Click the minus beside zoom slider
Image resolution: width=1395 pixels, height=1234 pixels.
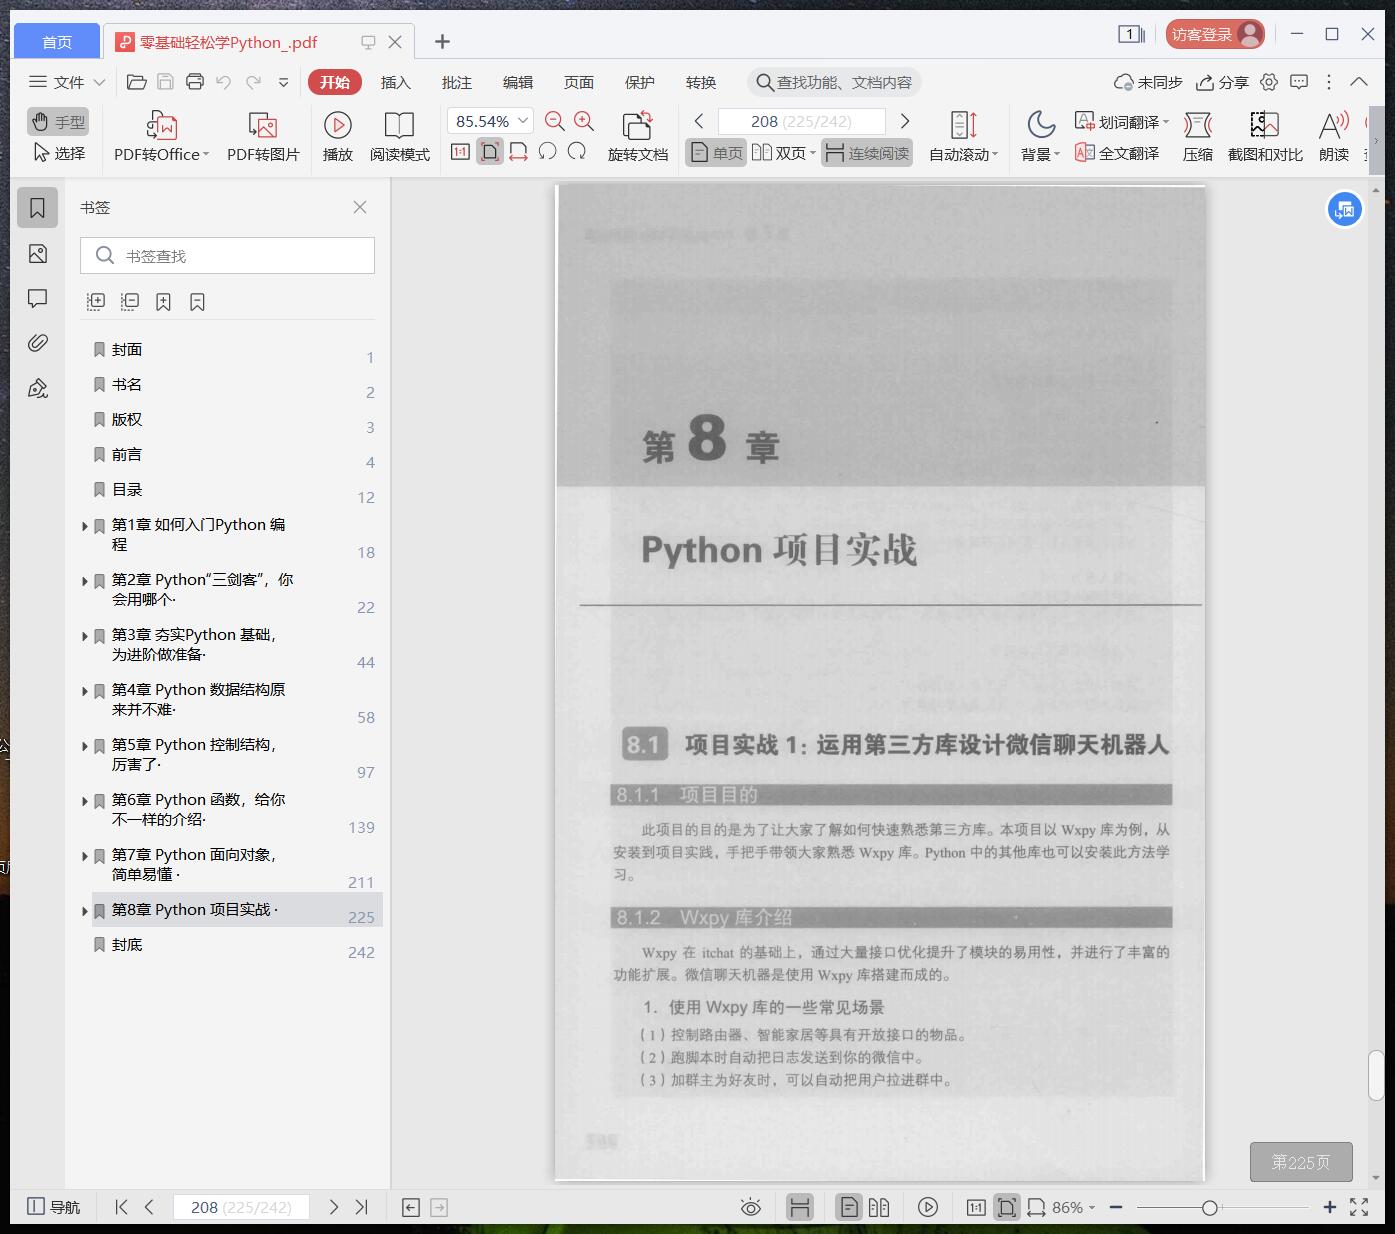[x=1116, y=1207]
